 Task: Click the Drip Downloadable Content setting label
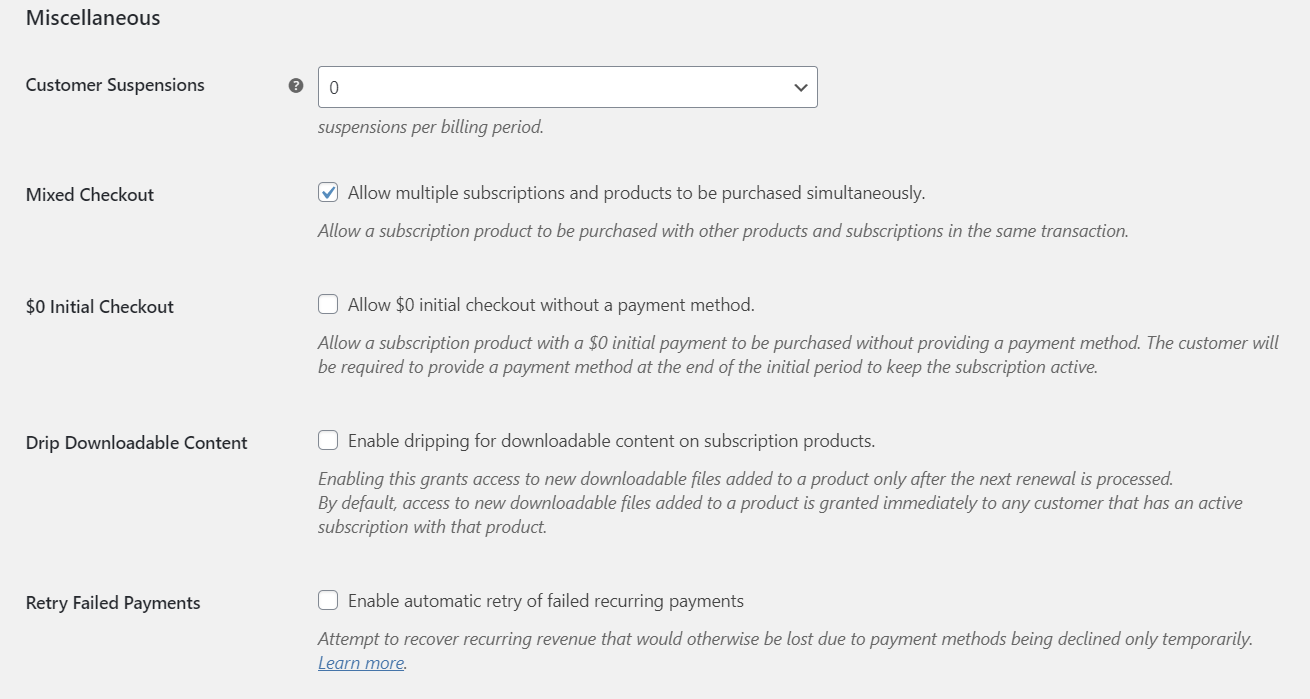(x=137, y=443)
